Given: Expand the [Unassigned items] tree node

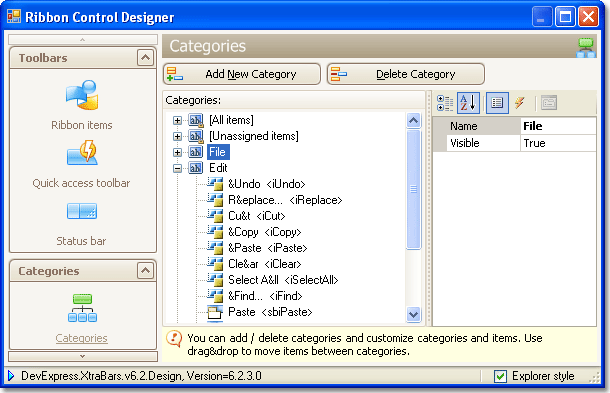Looking at the screenshot, I should (x=177, y=136).
